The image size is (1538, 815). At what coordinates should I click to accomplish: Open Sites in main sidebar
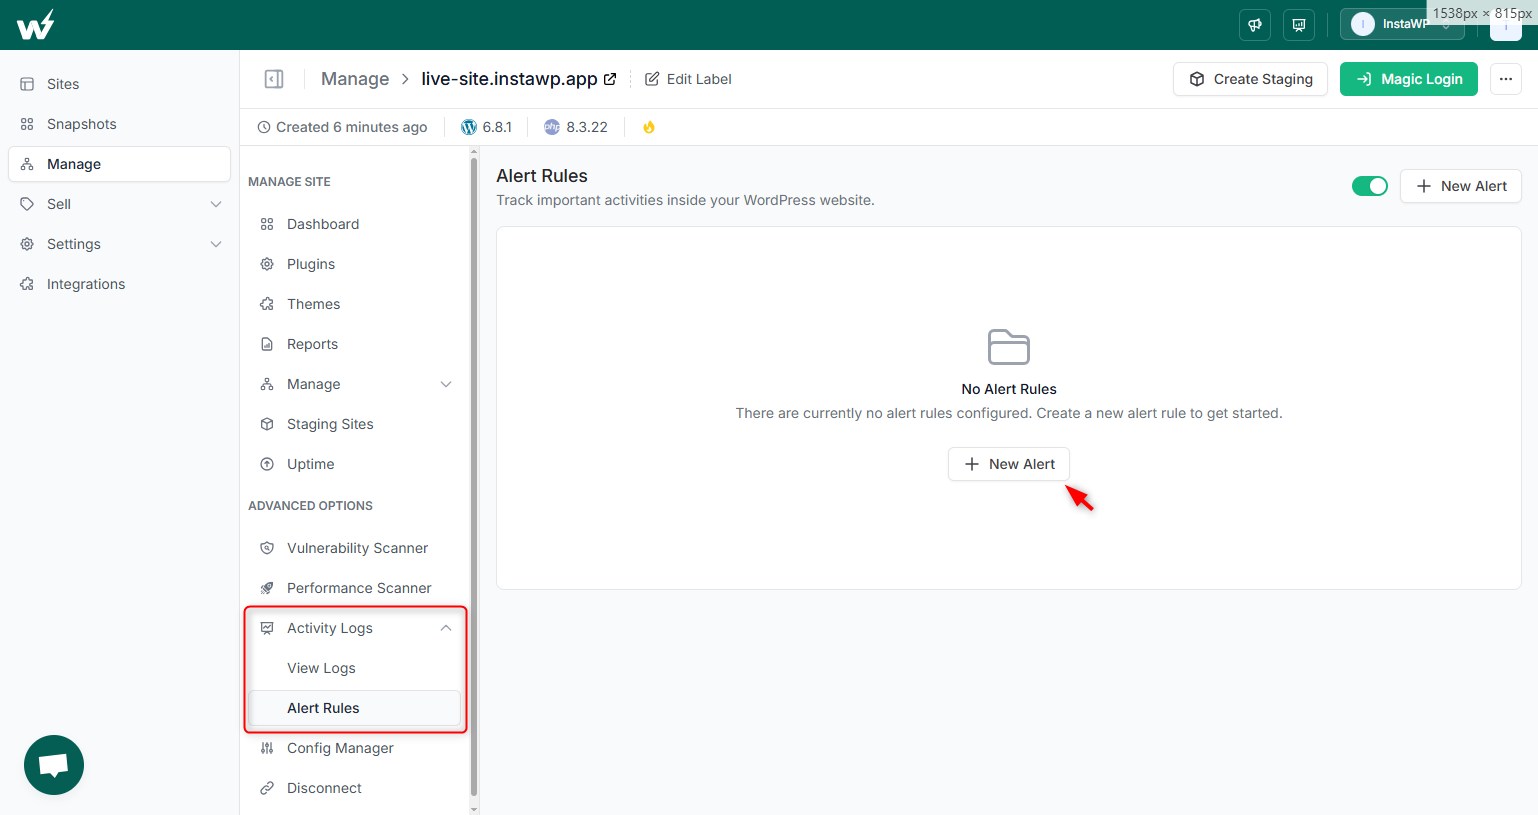click(x=119, y=84)
